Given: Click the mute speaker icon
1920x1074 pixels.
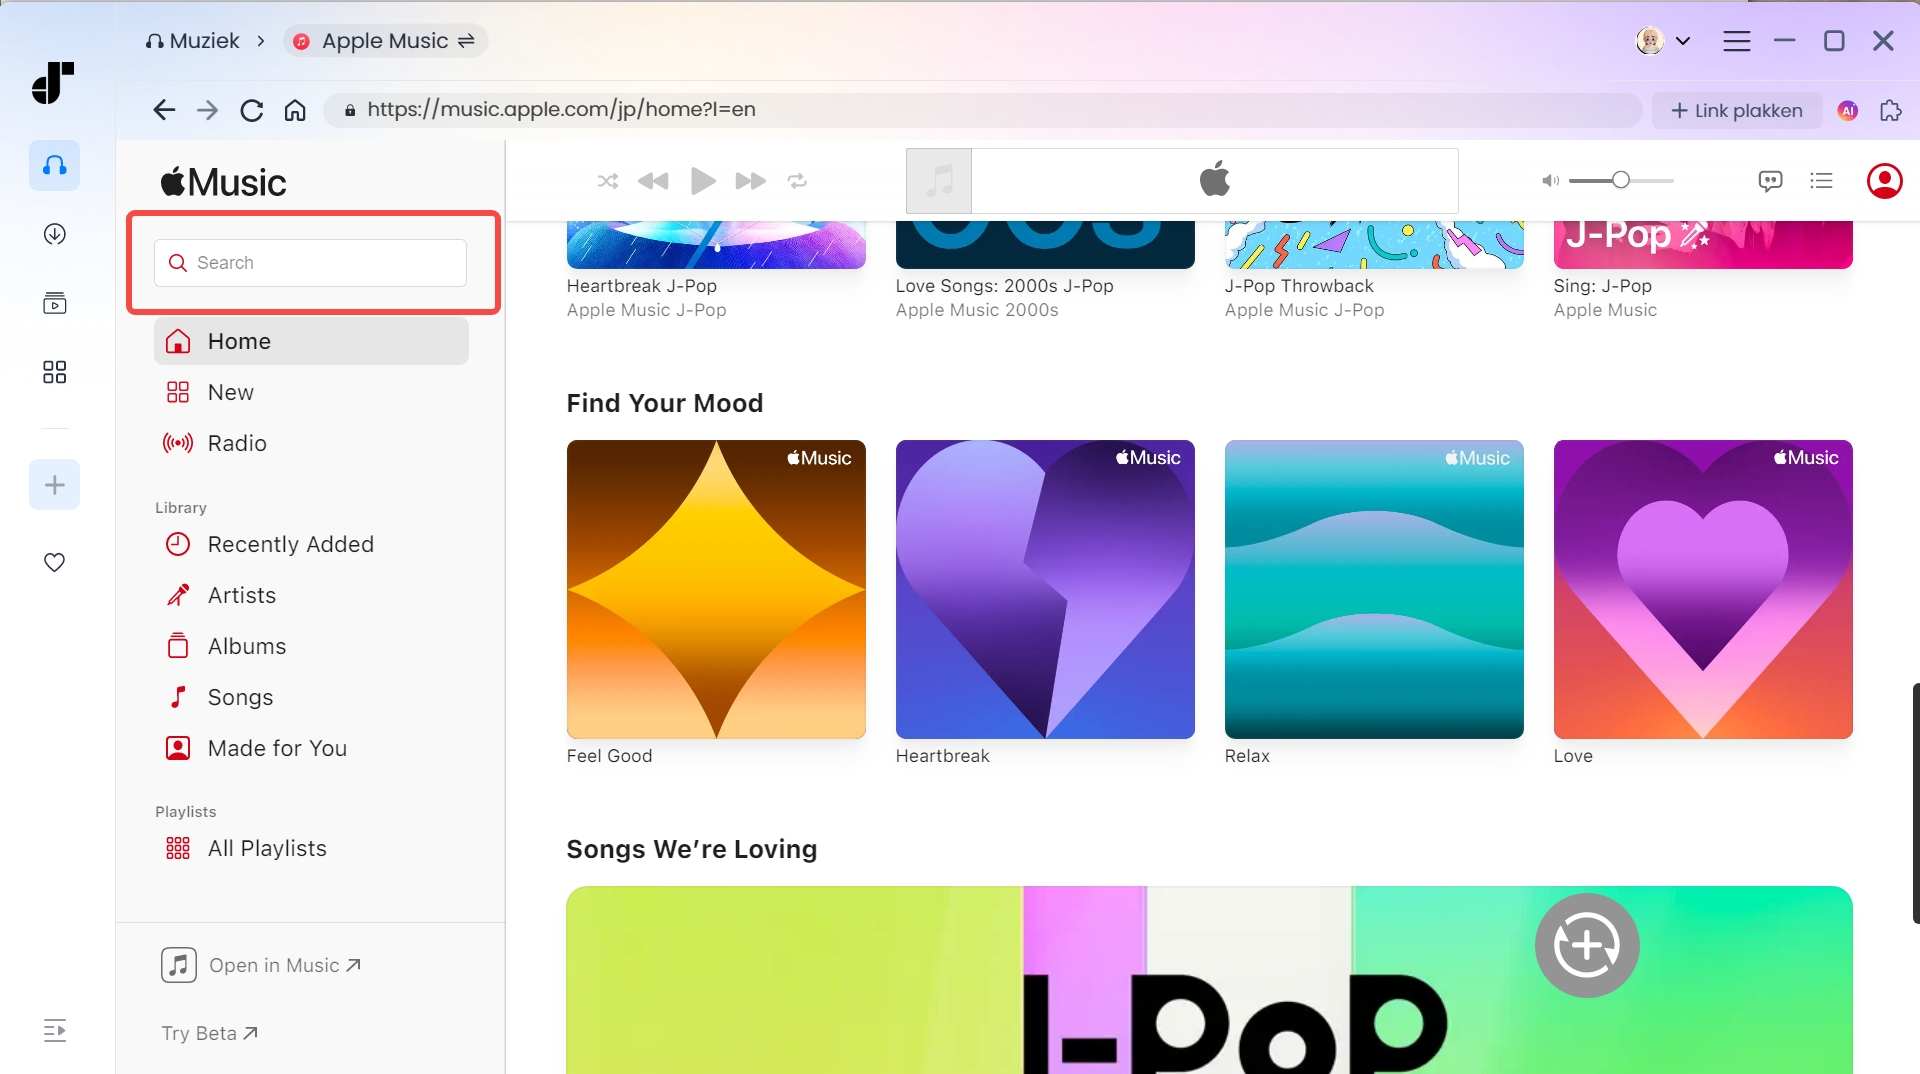Looking at the screenshot, I should [x=1551, y=181].
